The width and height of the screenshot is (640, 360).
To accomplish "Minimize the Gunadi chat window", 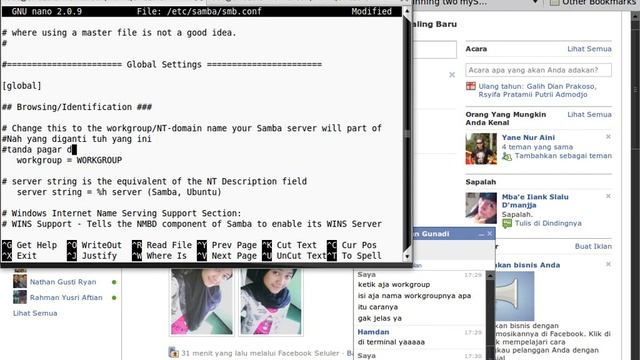I will click(481, 234).
